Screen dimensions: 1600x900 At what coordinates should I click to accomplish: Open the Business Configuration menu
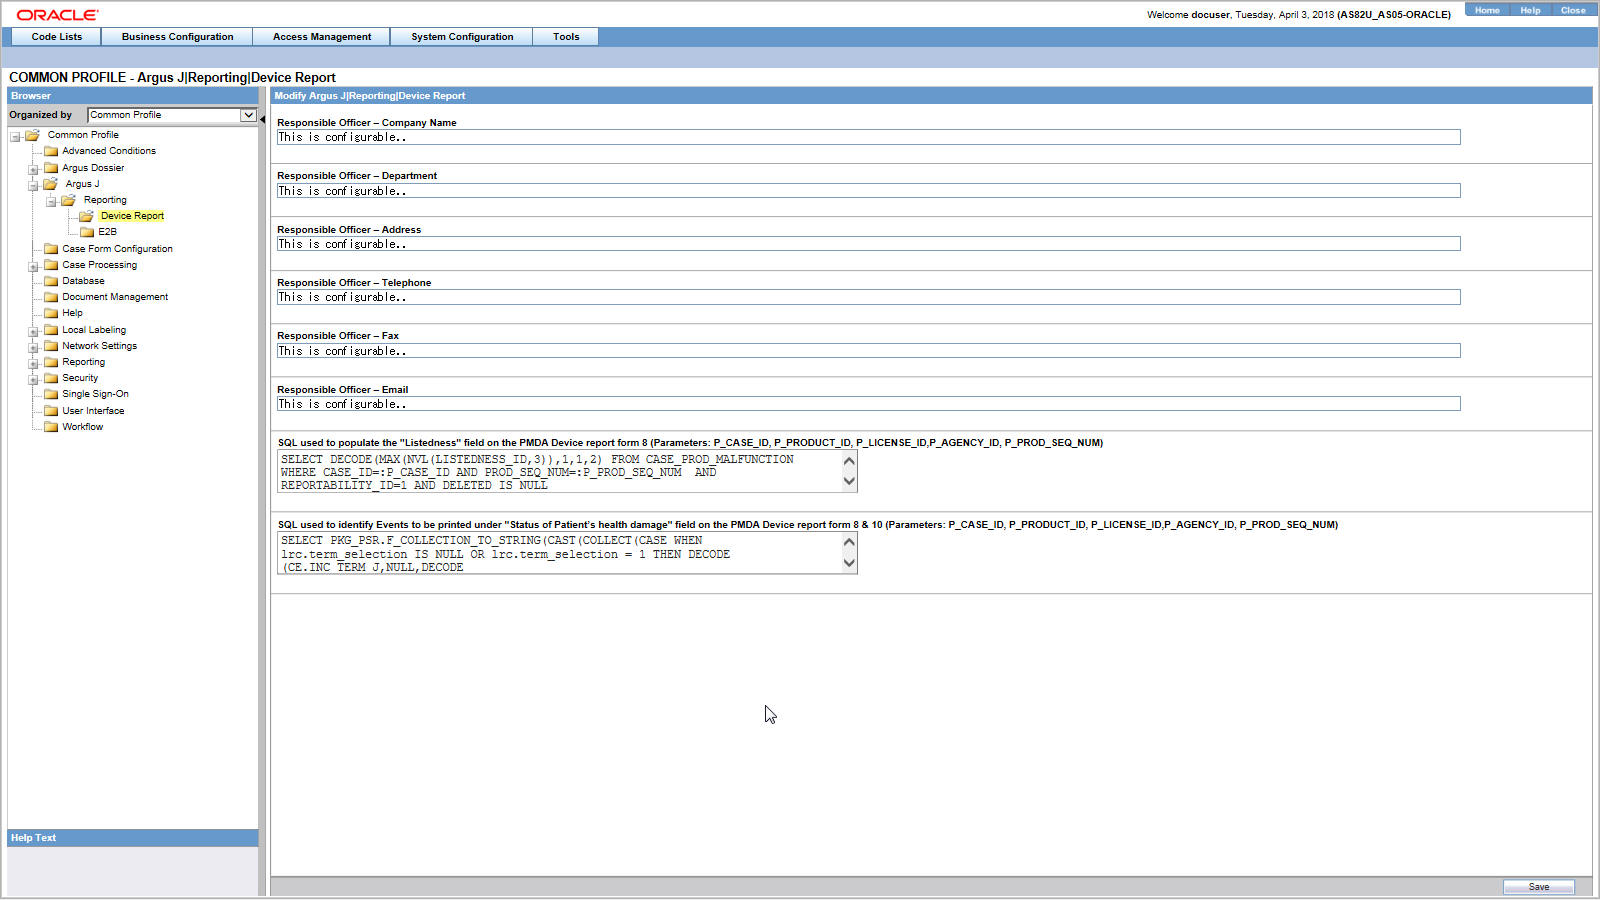177,37
